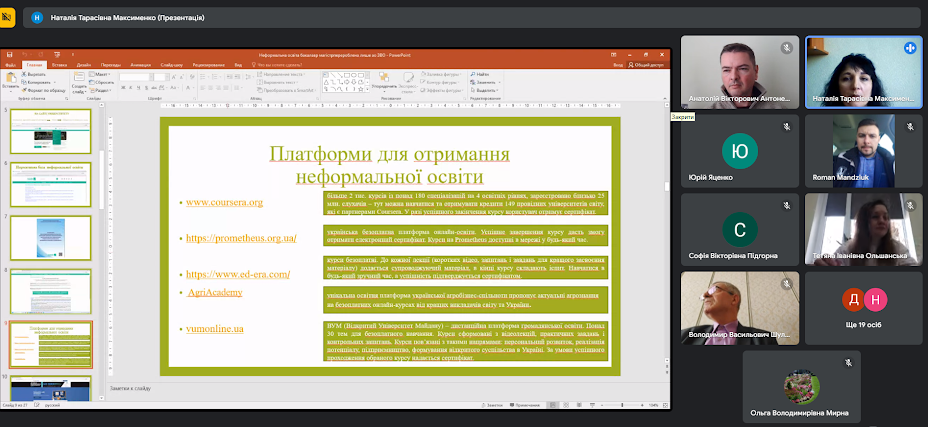The height and width of the screenshot is (427, 928).
Task: Switch to the Переходы (Transitions) tab
Action: pos(111,65)
